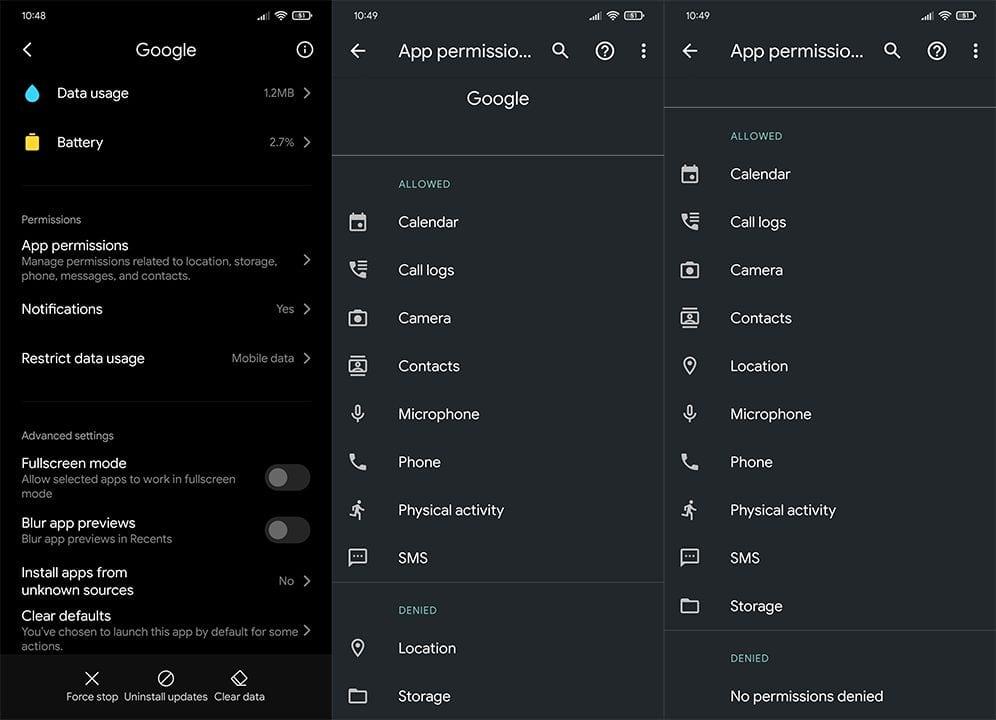996x720 pixels.
Task: Expand Data usage with its chevron
Action: 307,93
